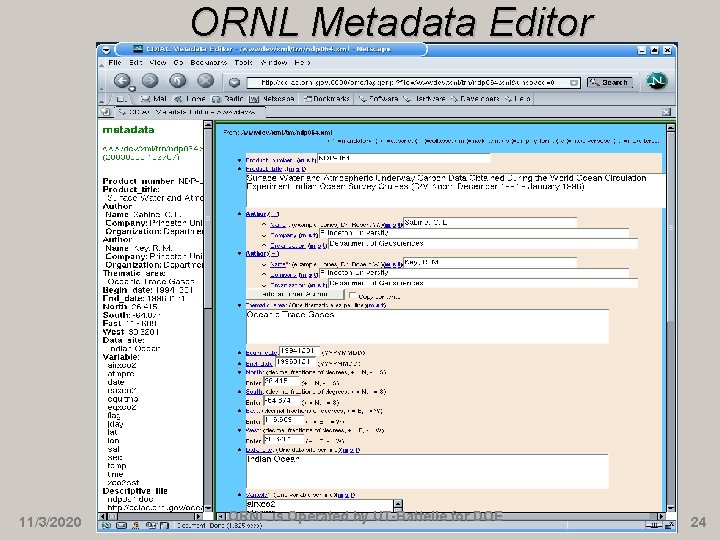
Task: Open the Back button history arrow
Action: [x=132, y=89]
